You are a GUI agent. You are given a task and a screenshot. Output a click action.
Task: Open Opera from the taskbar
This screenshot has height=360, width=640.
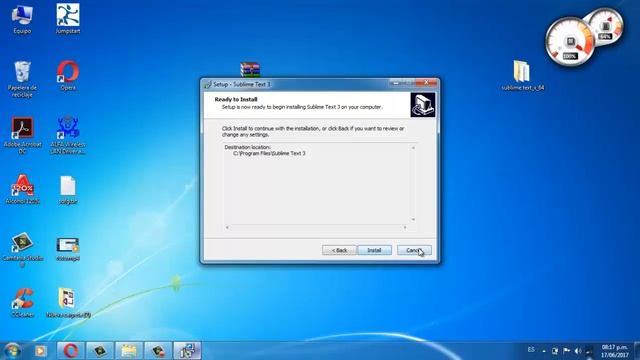71,351
